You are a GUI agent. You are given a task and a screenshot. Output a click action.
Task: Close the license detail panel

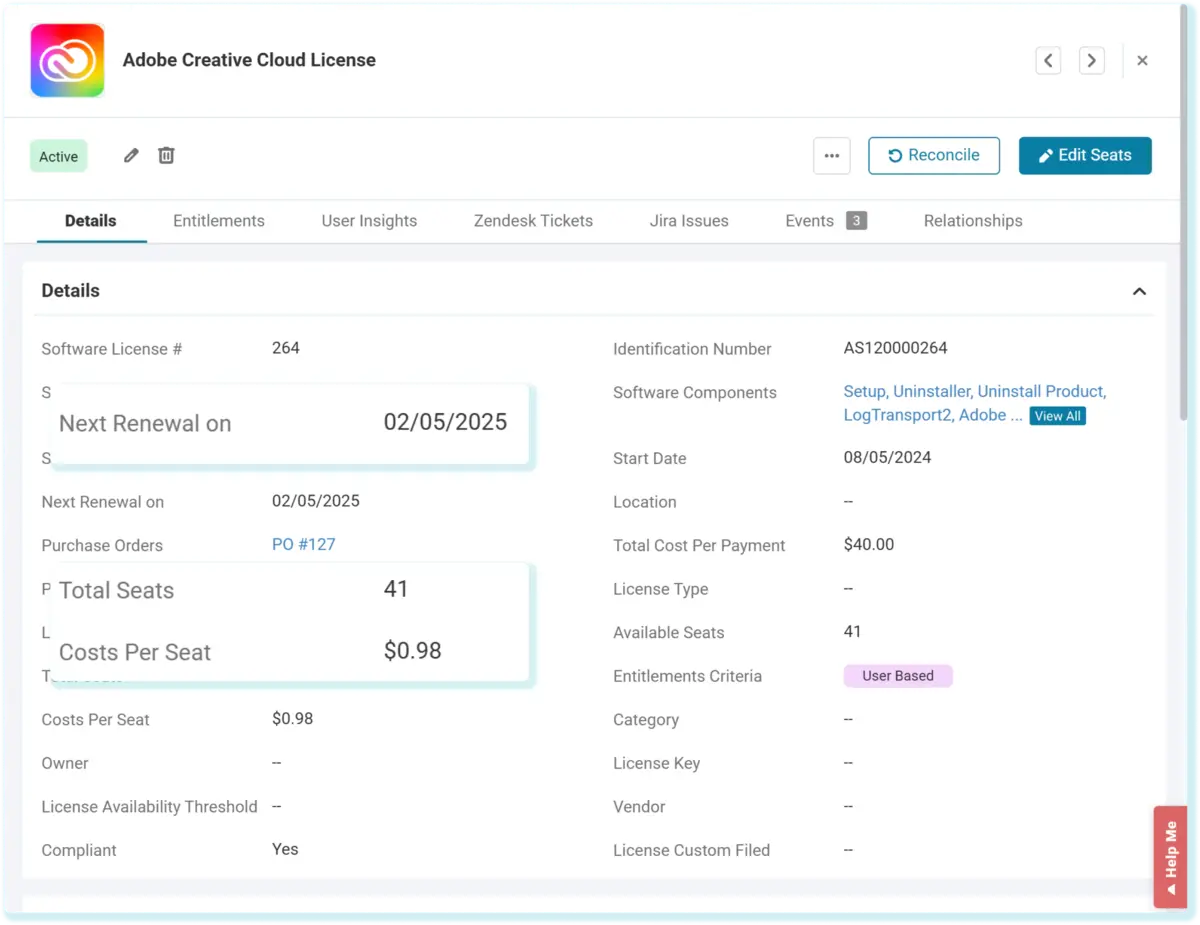(x=1142, y=61)
